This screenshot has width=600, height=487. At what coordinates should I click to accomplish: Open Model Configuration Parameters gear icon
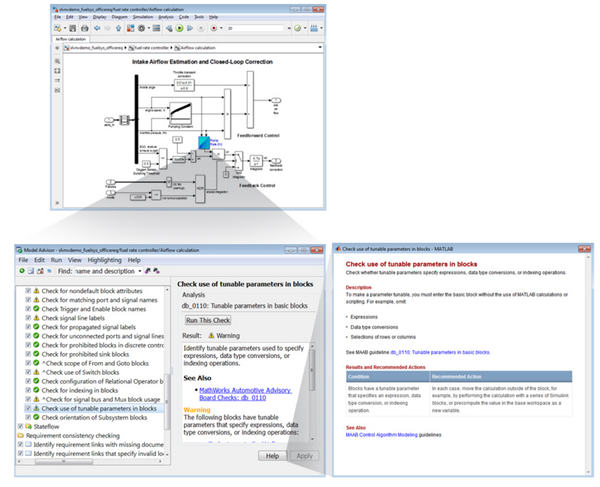point(142,28)
